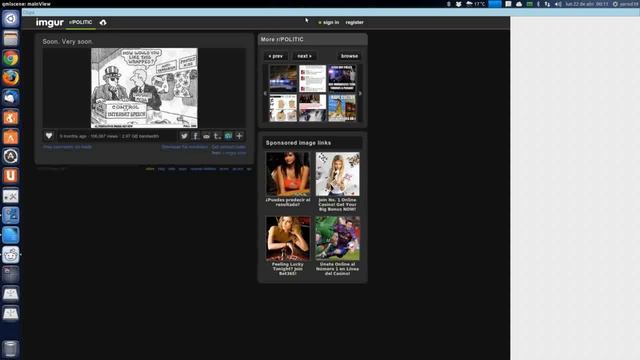Open the night police-lights thumbnail
640x360 pixels.
(x=283, y=78)
